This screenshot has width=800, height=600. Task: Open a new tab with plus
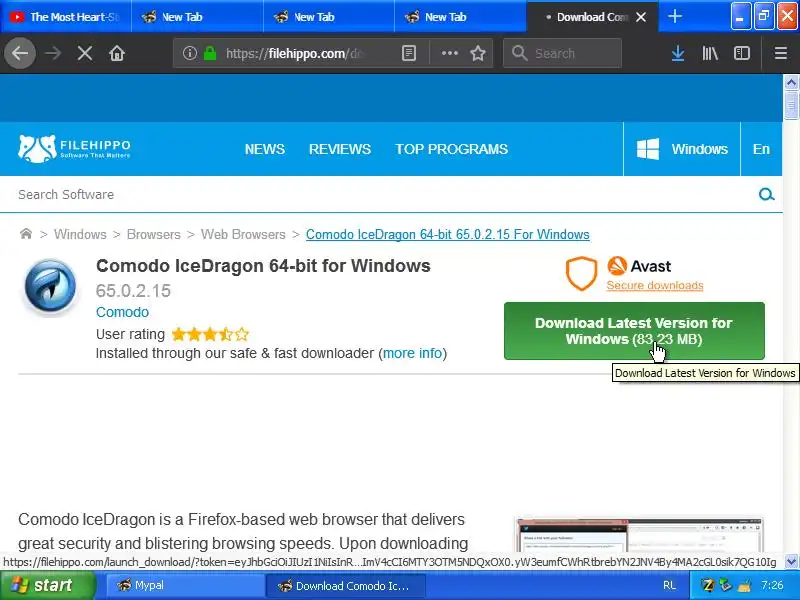coord(674,16)
